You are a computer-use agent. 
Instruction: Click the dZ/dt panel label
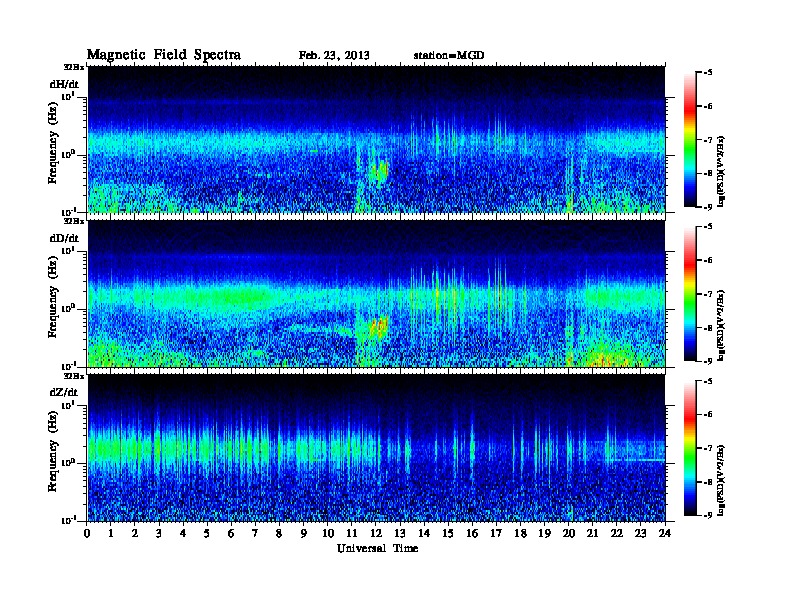tap(64, 392)
